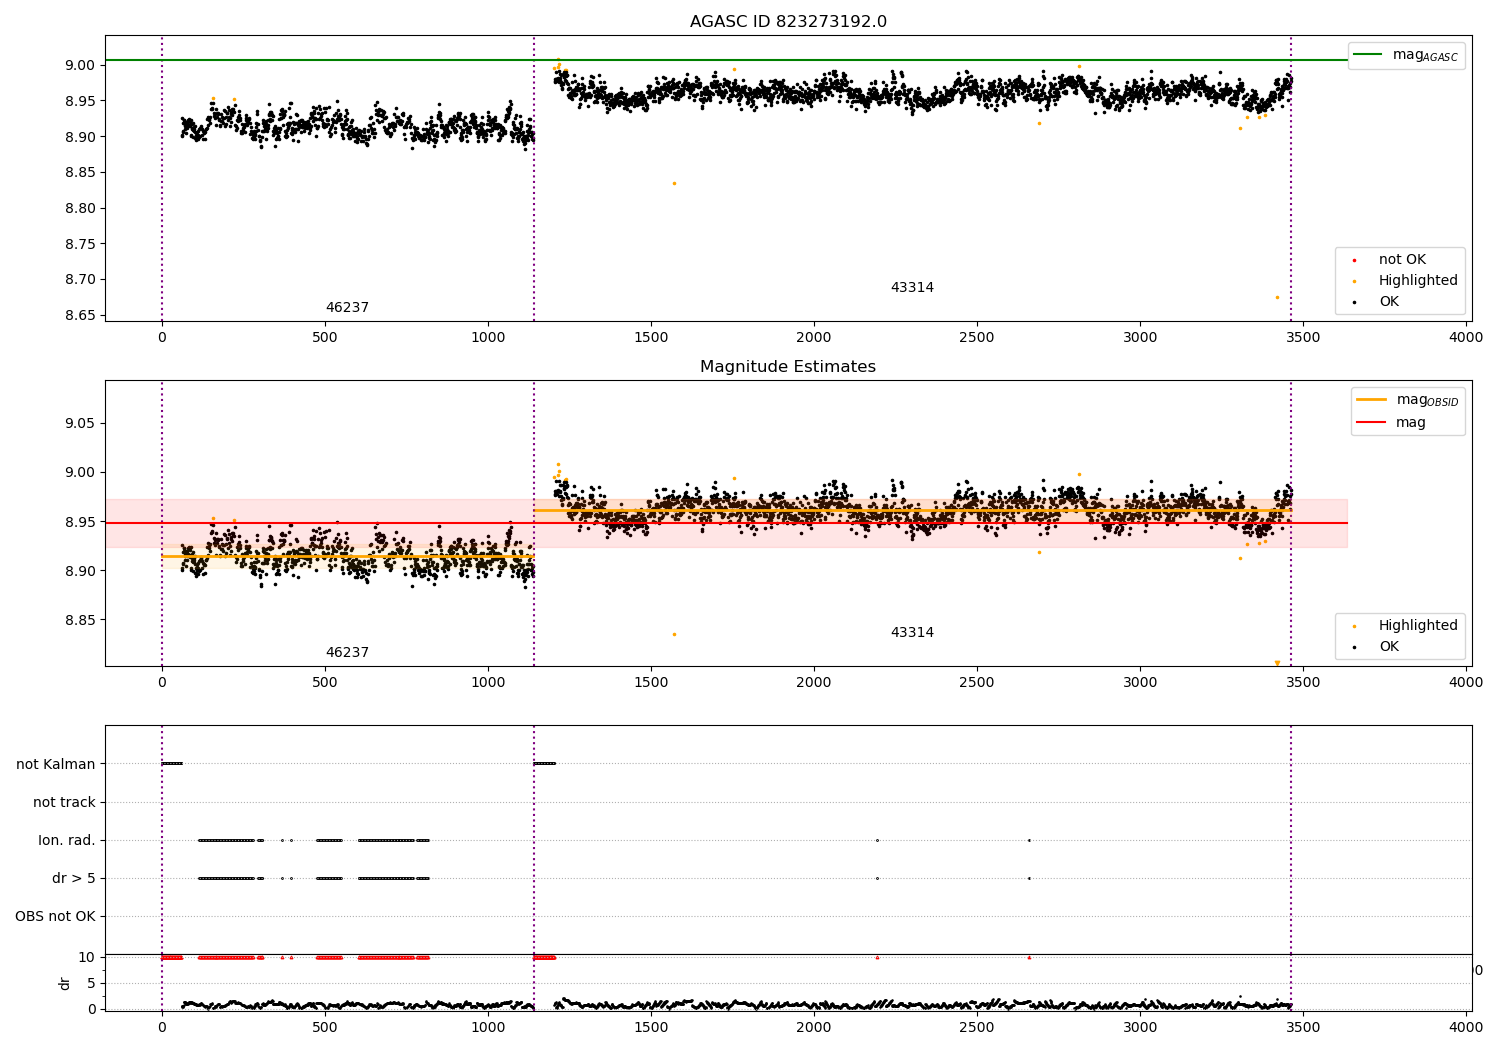Select the mag AGASC legend entry

(1406, 55)
